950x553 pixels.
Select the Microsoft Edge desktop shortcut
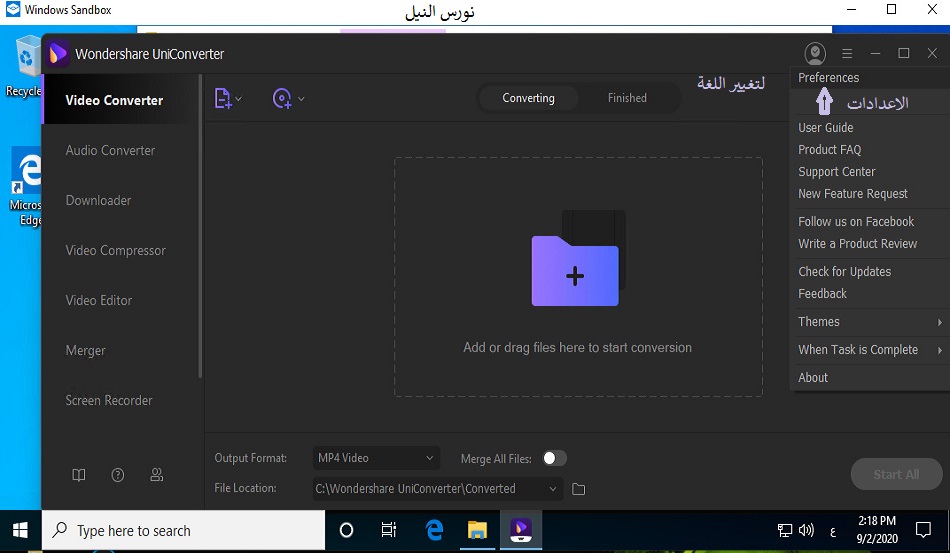pos(26,187)
